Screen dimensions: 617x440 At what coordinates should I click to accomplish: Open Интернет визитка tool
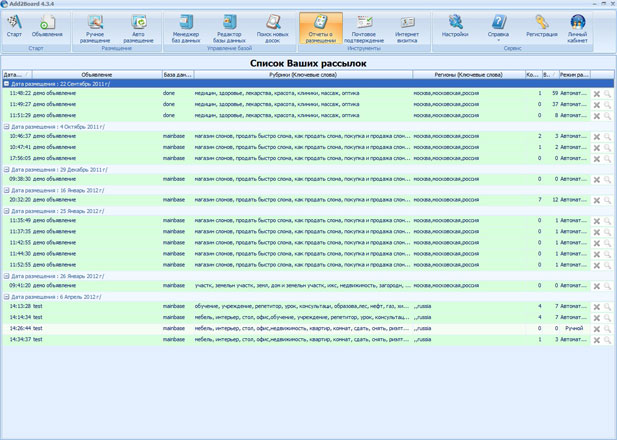tap(407, 28)
